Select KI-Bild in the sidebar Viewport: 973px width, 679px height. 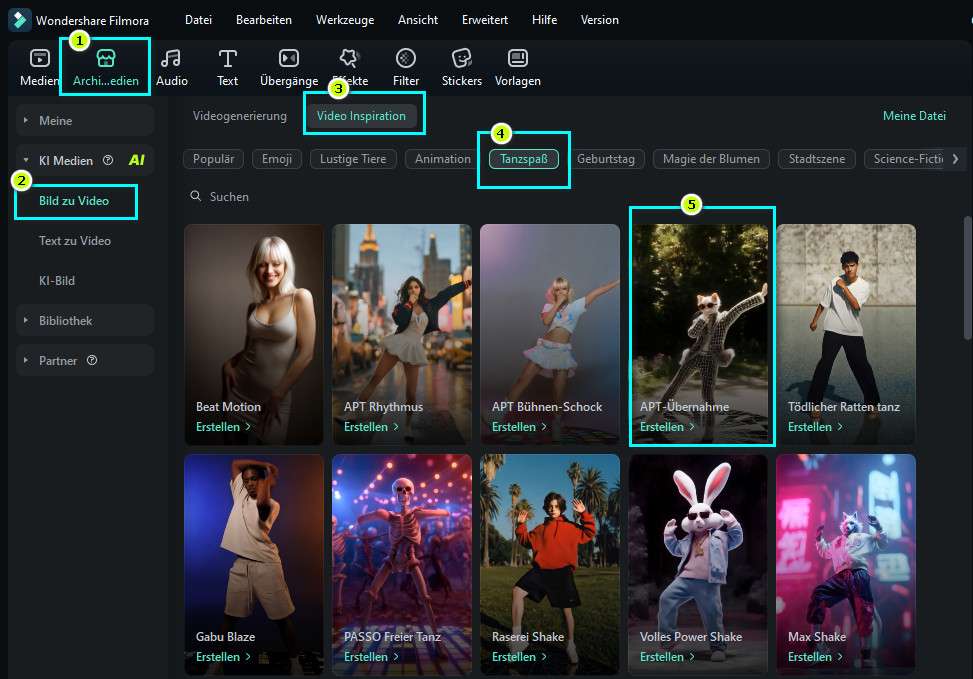(x=57, y=281)
